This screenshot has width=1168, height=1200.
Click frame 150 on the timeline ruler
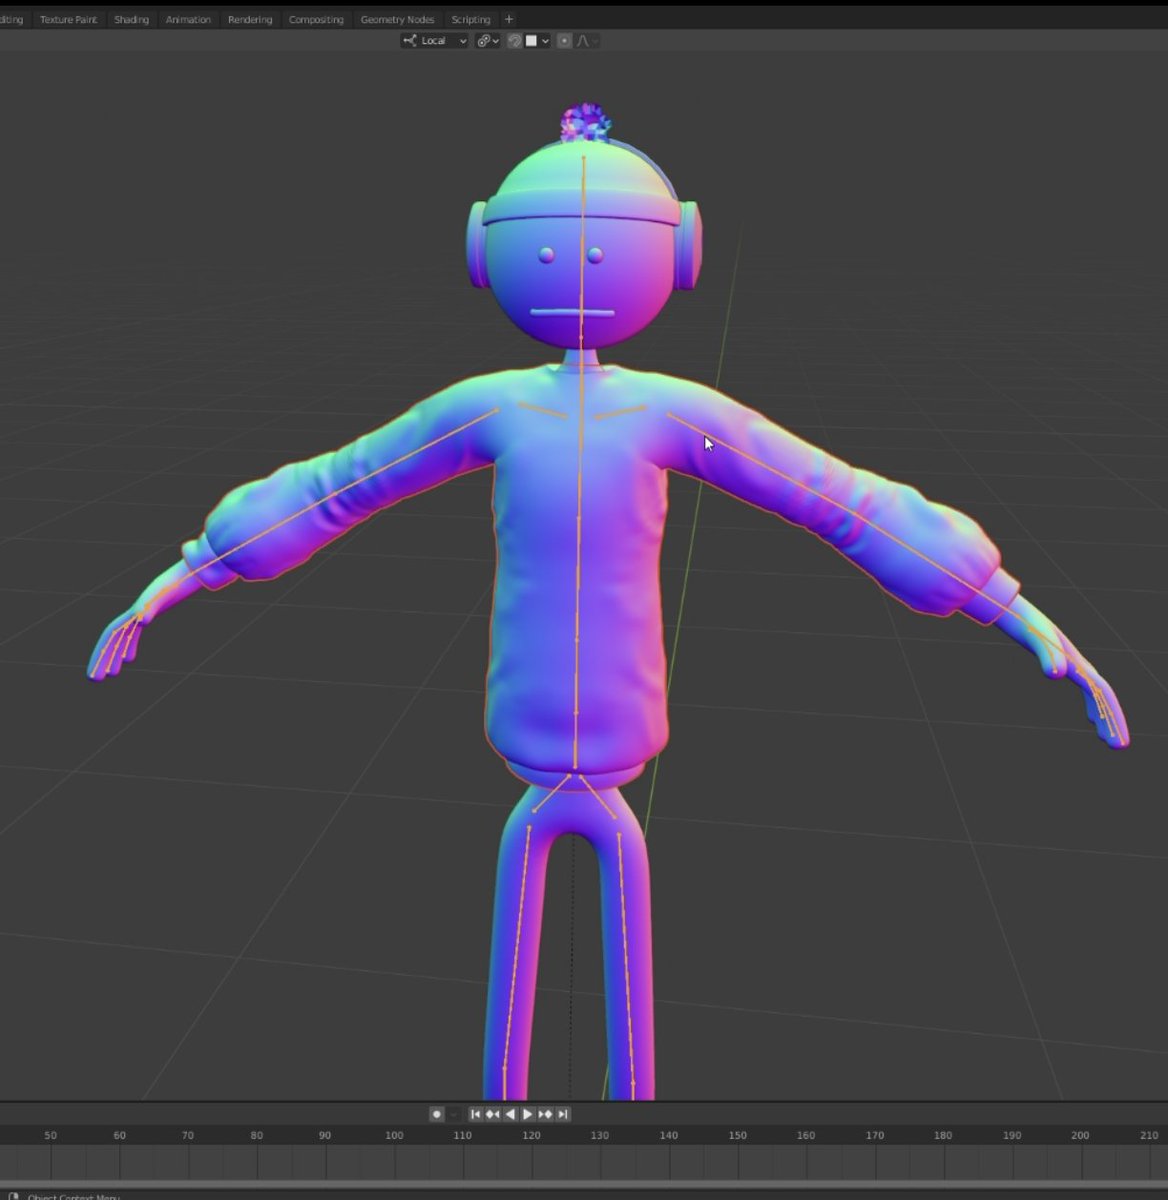737,1135
